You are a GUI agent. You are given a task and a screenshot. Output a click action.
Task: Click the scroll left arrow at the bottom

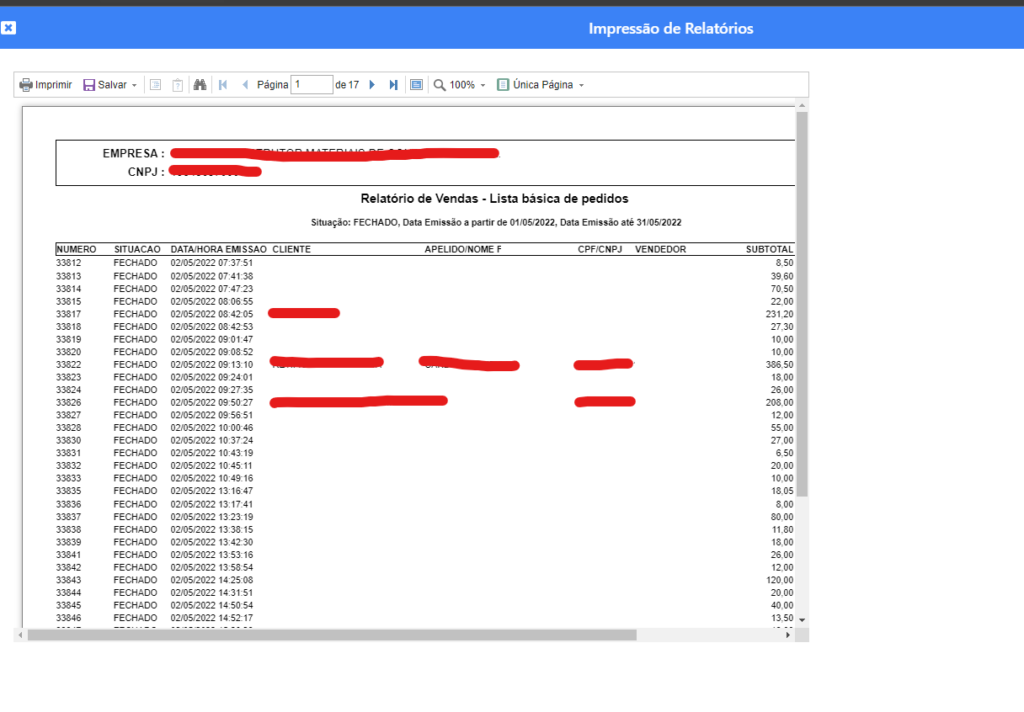click(19, 635)
